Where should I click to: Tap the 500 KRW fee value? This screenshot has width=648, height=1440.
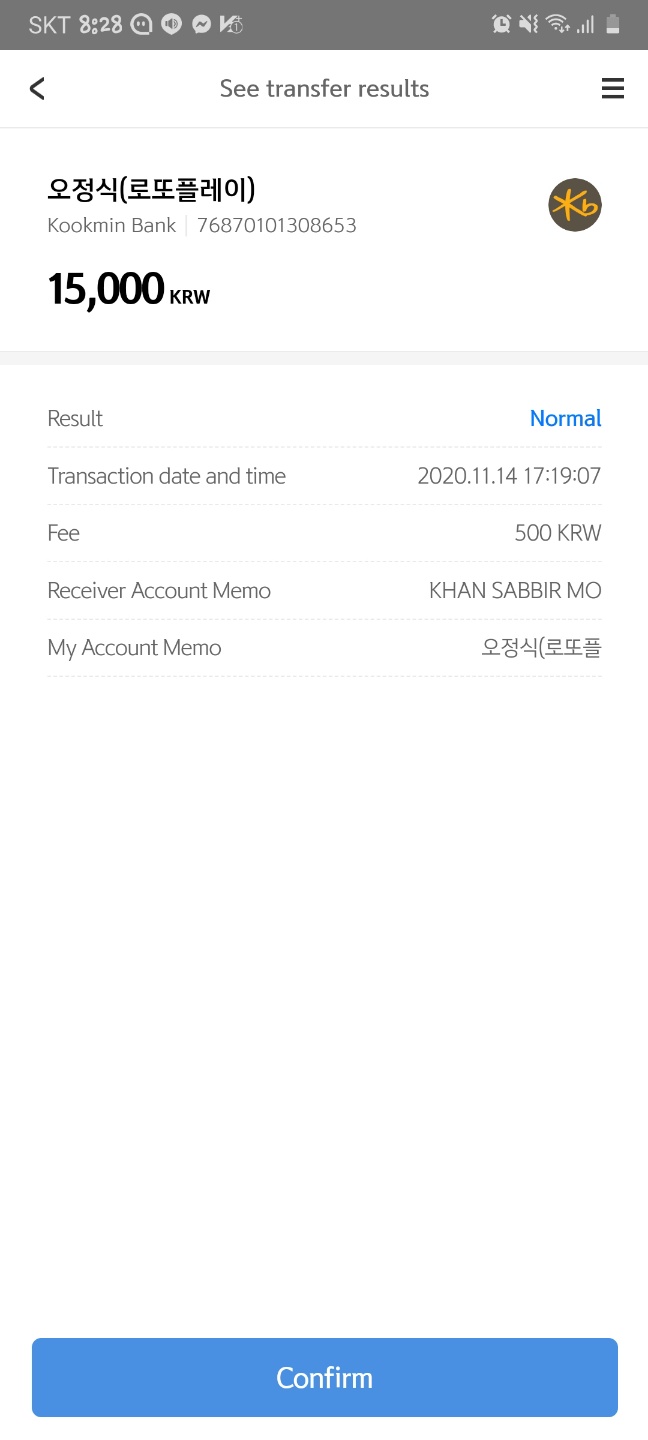tap(557, 533)
